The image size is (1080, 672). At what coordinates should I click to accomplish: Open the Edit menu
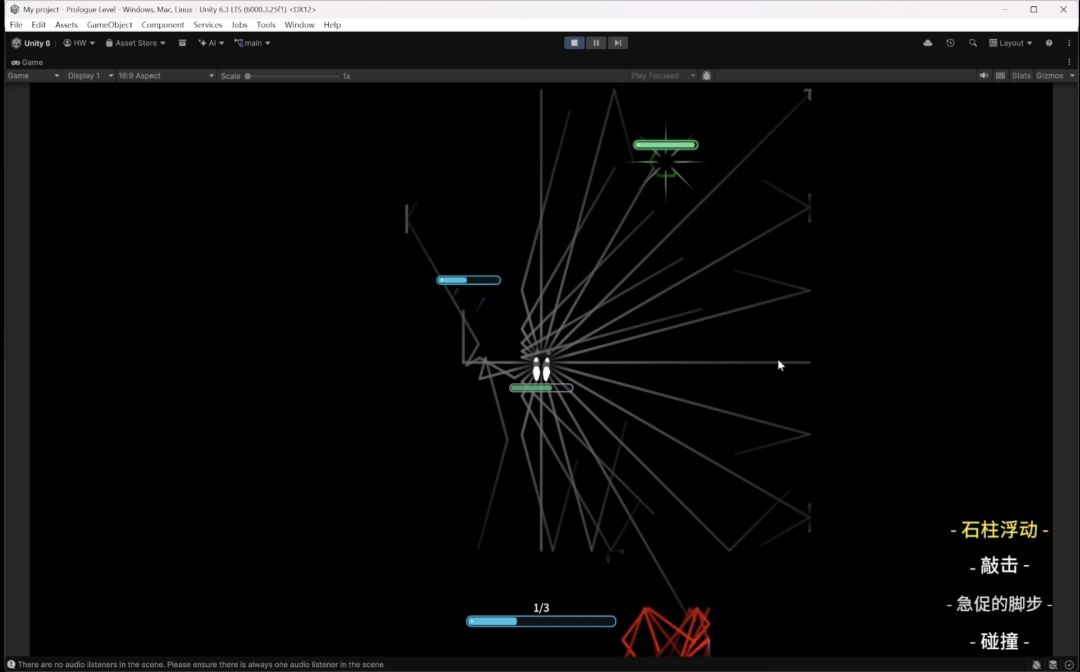(x=39, y=25)
